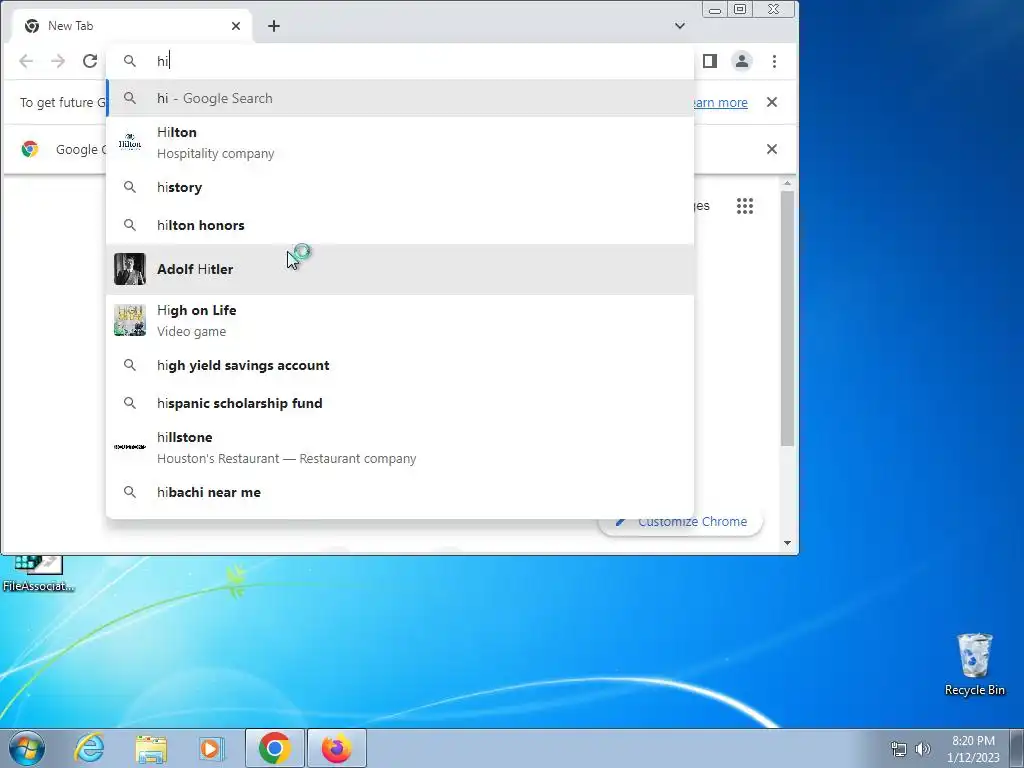Select the hillstone restaurant suggestion
The width and height of the screenshot is (1024, 768).
coord(400,447)
